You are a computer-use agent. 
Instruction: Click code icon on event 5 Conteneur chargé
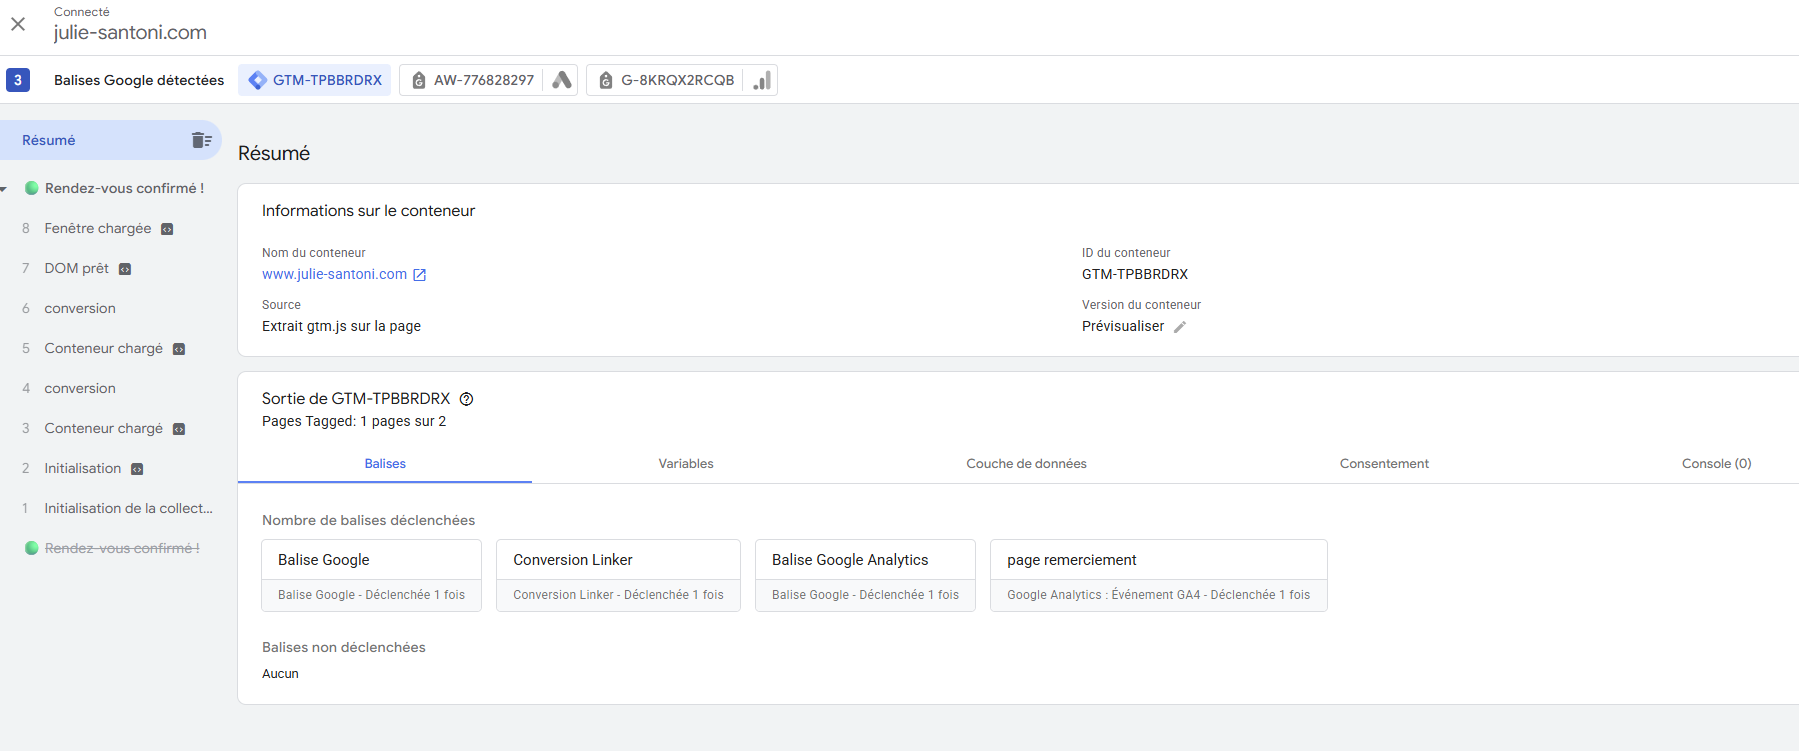(x=179, y=349)
